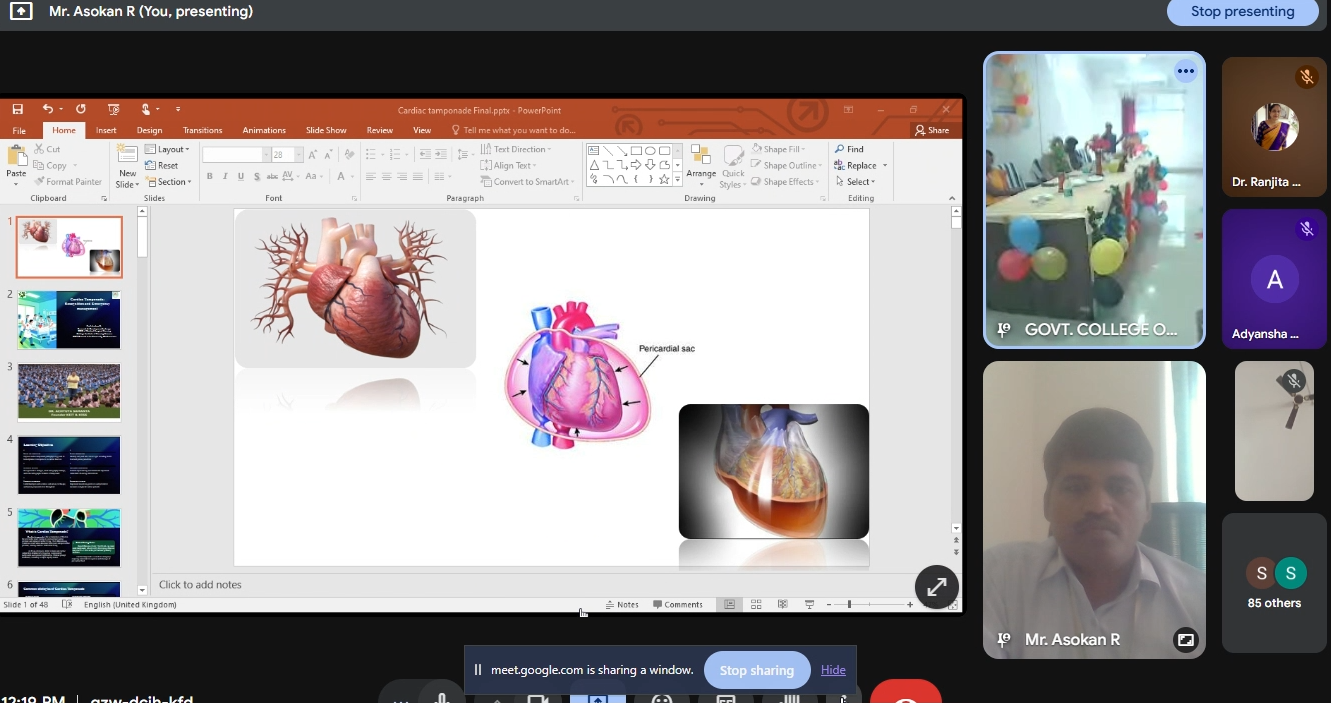Click the Paste icon in Clipboard group
The image size is (1331, 703).
pos(16,162)
